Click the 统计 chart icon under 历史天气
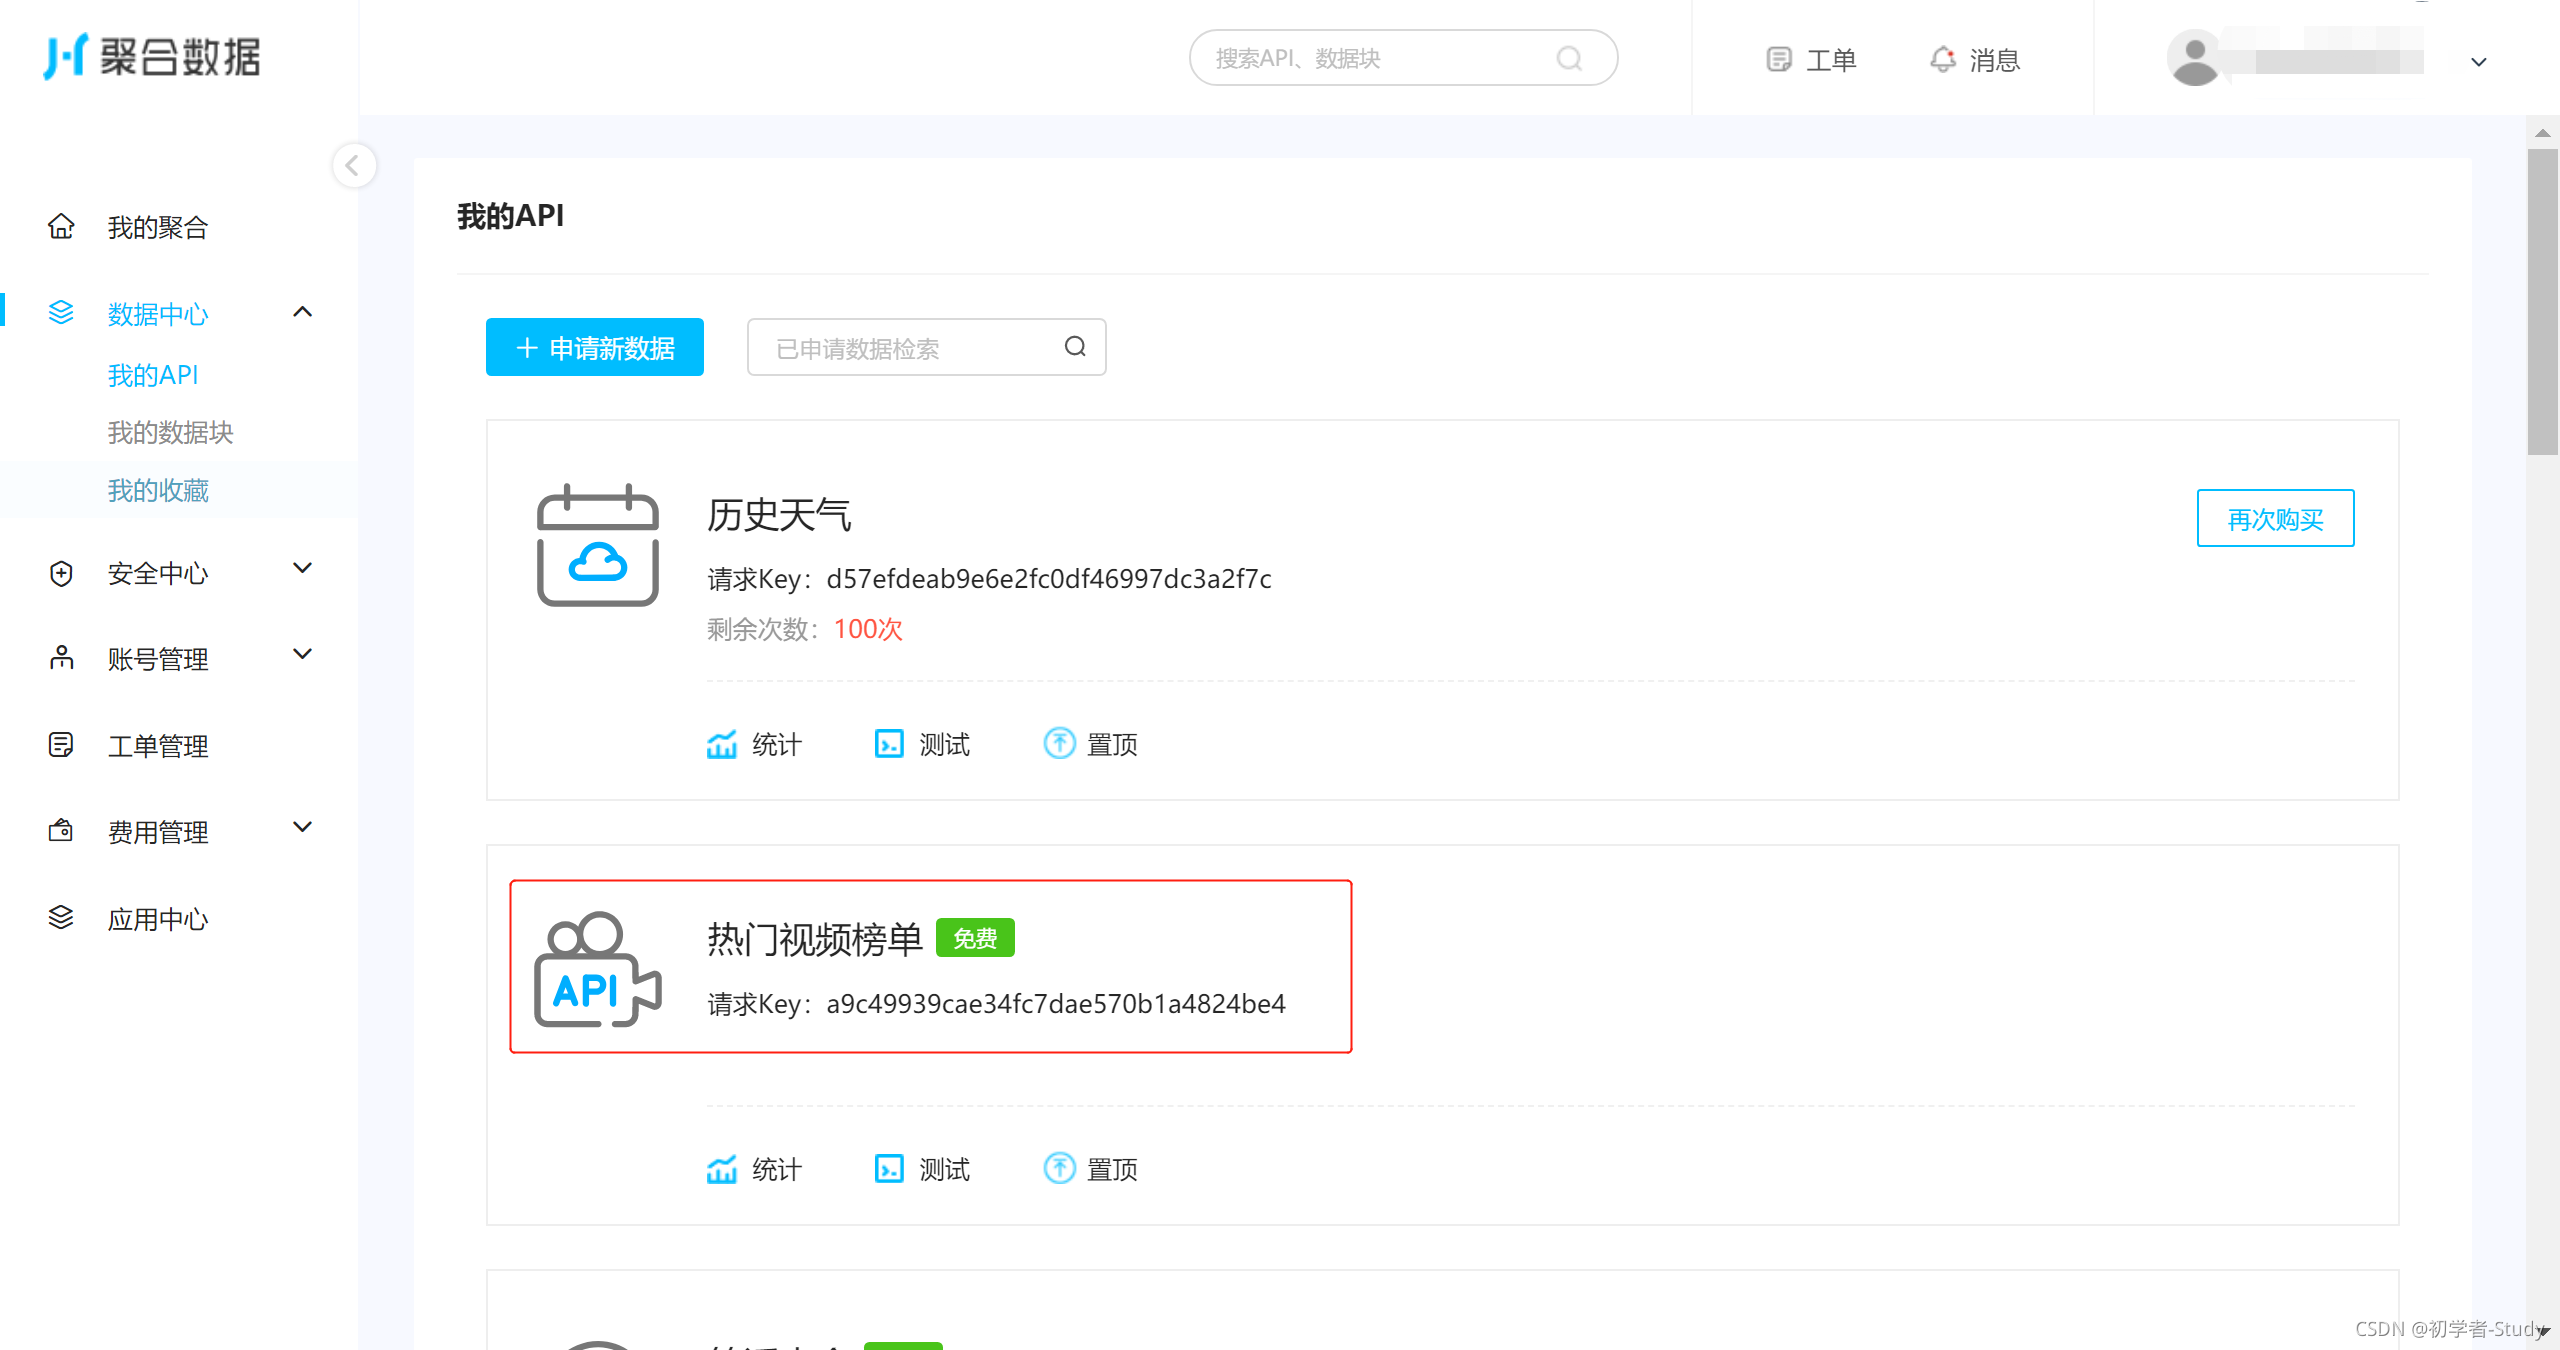 point(722,744)
